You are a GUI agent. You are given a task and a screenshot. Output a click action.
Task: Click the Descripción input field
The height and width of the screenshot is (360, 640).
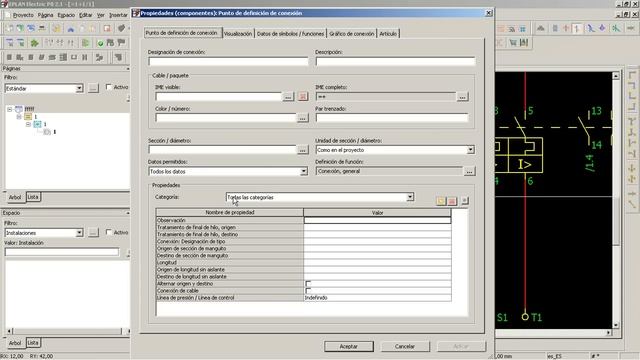[x=396, y=61]
